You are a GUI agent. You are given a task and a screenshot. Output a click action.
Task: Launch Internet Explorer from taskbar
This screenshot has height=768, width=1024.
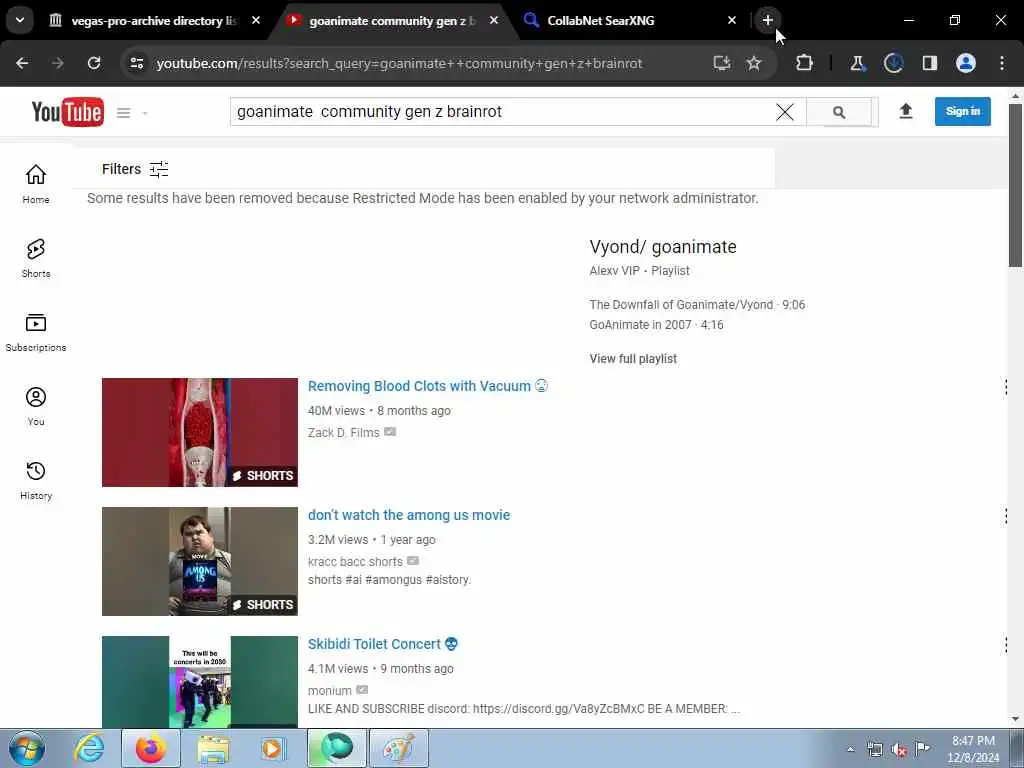click(89, 748)
